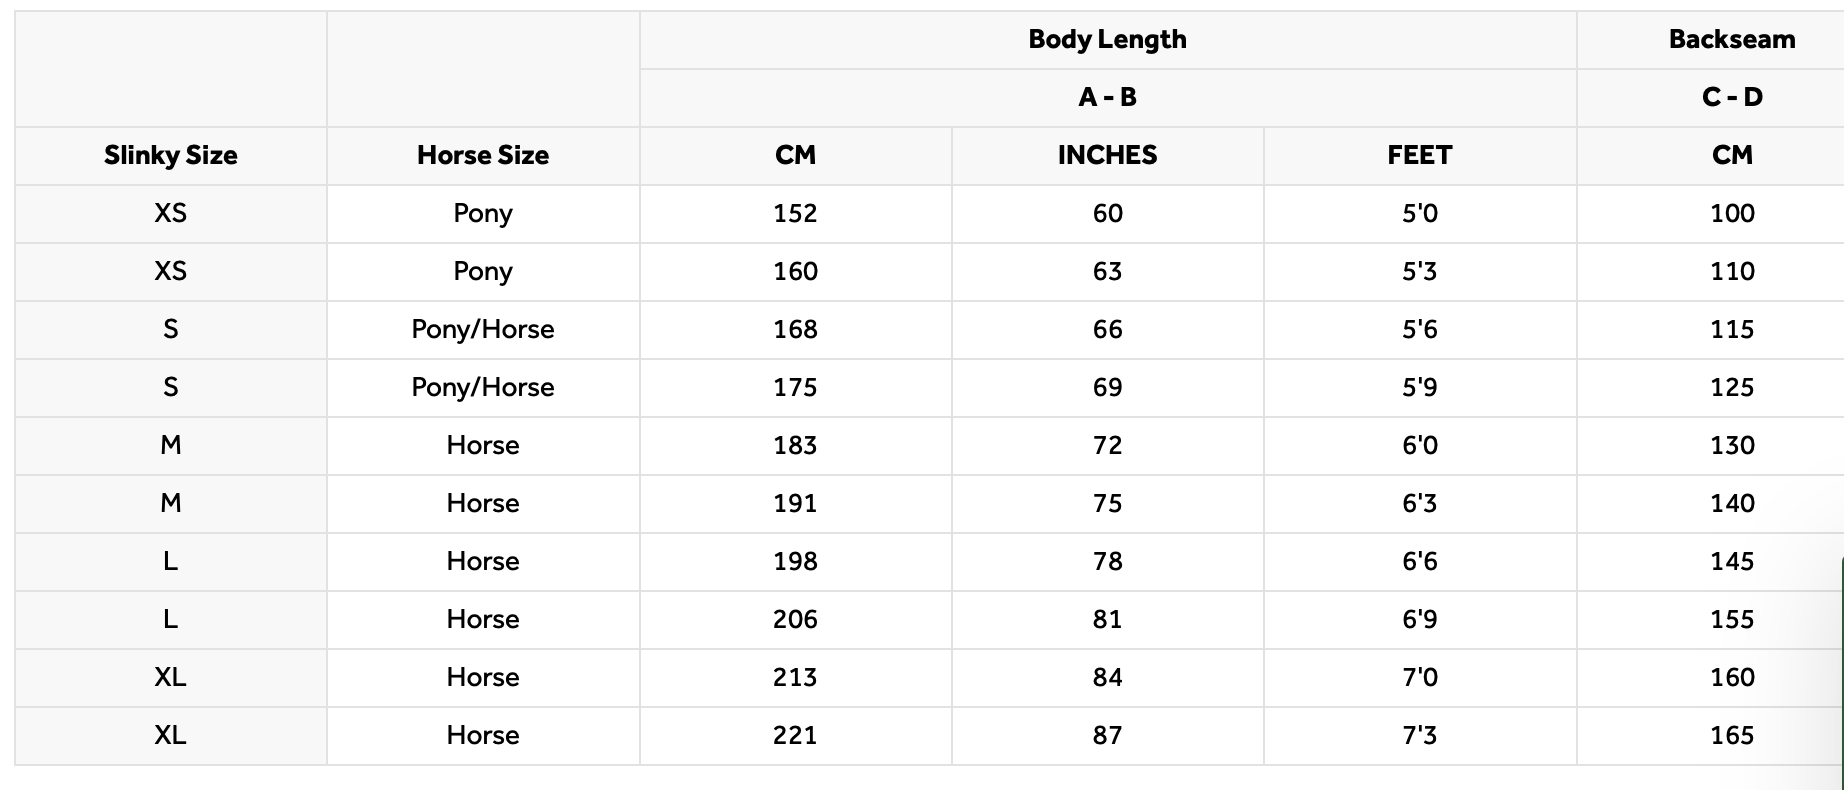
Task: Select the 75 inches cell
Action: [x=1108, y=503]
